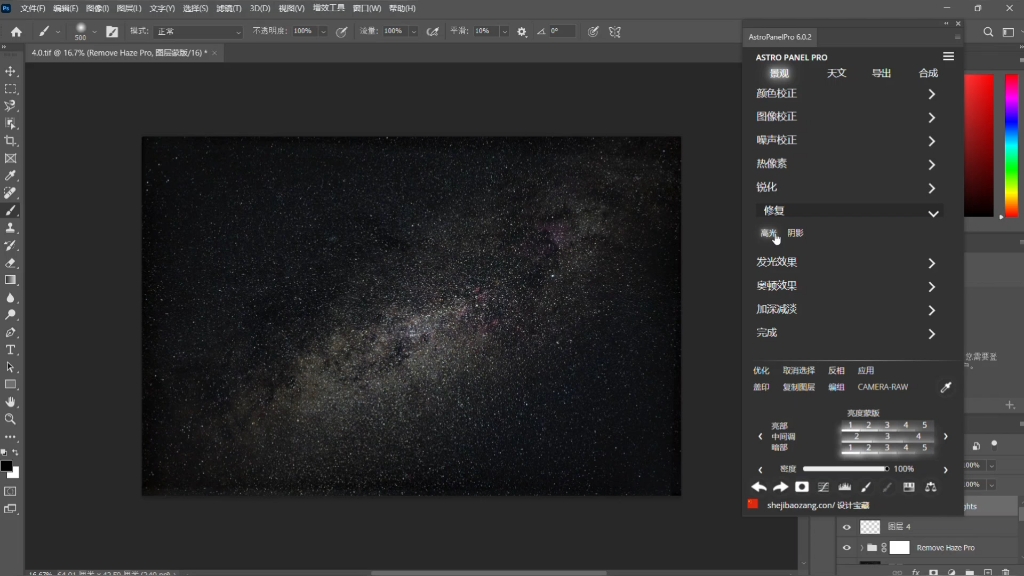This screenshot has width=1024, height=576.
Task: Select the Frame tool
Action: tap(10, 158)
